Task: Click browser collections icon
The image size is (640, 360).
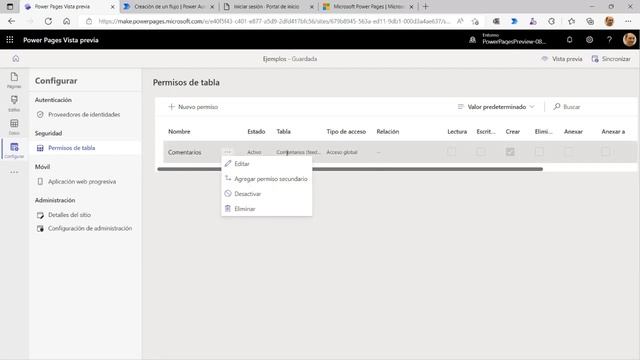Action: coord(590,21)
